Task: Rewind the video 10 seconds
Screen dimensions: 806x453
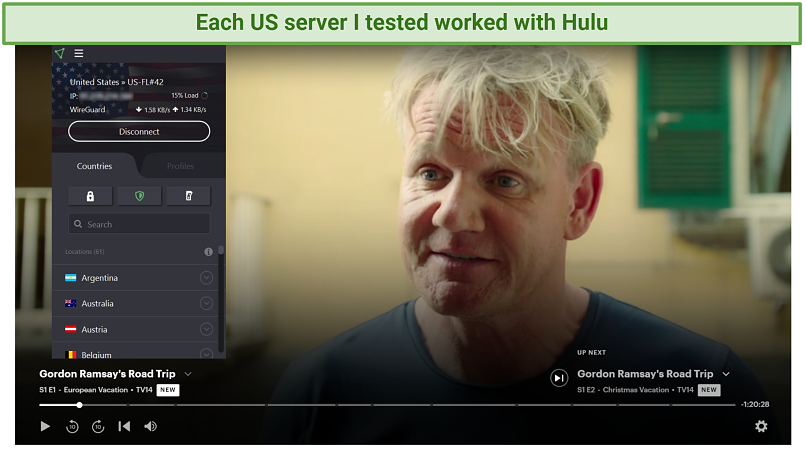Action: 72,426
